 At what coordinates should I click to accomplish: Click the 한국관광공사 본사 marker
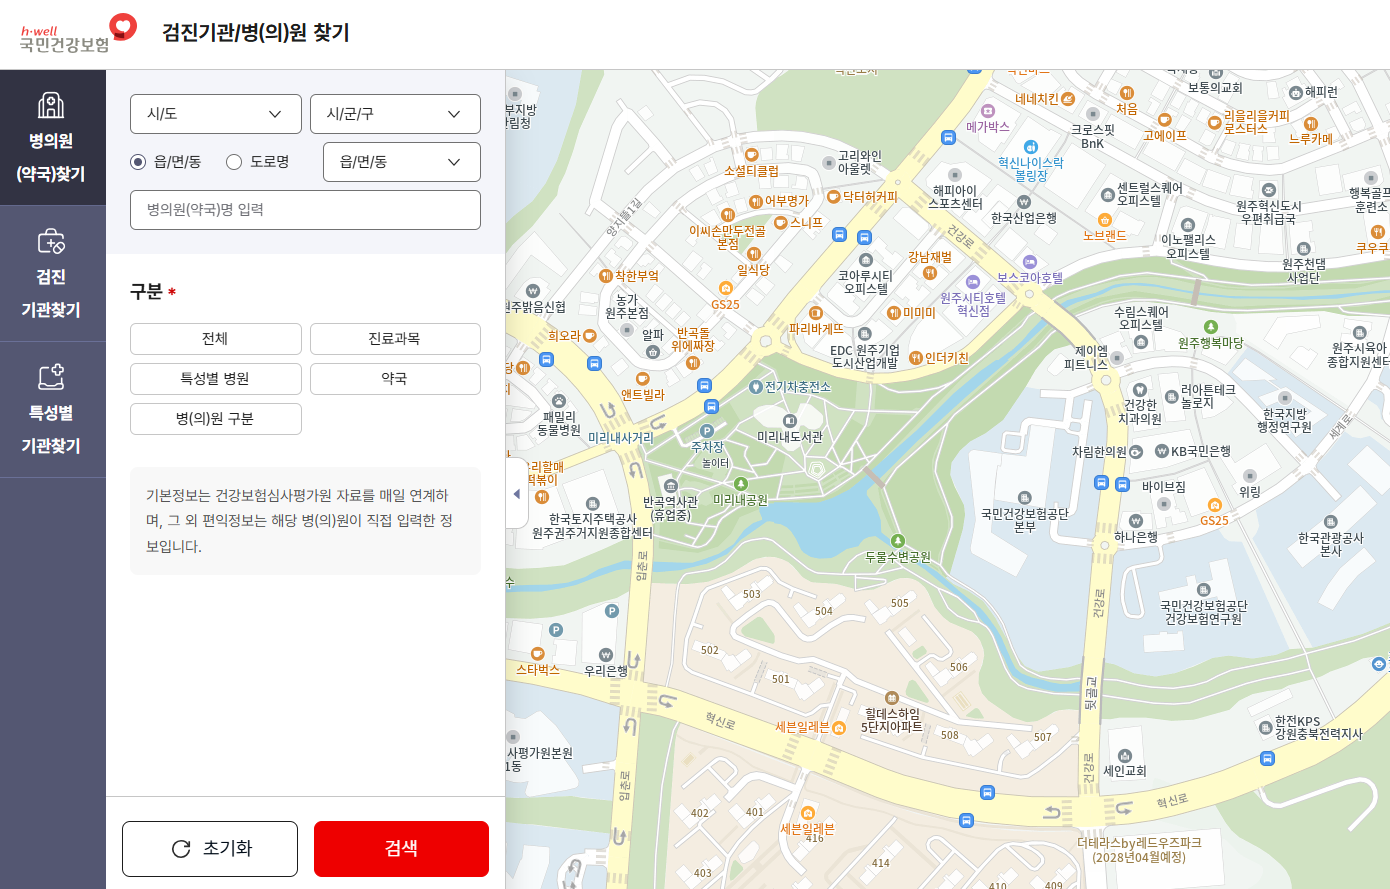coord(1330,522)
